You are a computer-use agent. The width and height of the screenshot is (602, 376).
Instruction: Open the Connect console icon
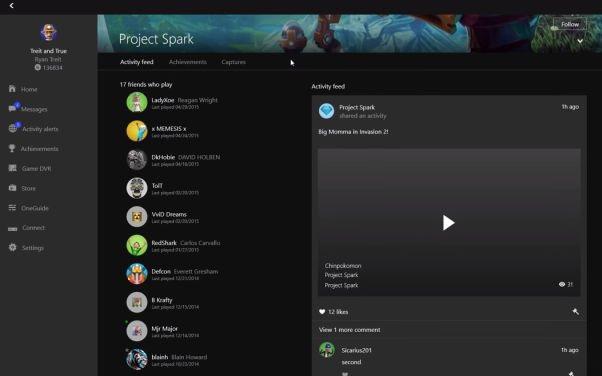click(13, 229)
